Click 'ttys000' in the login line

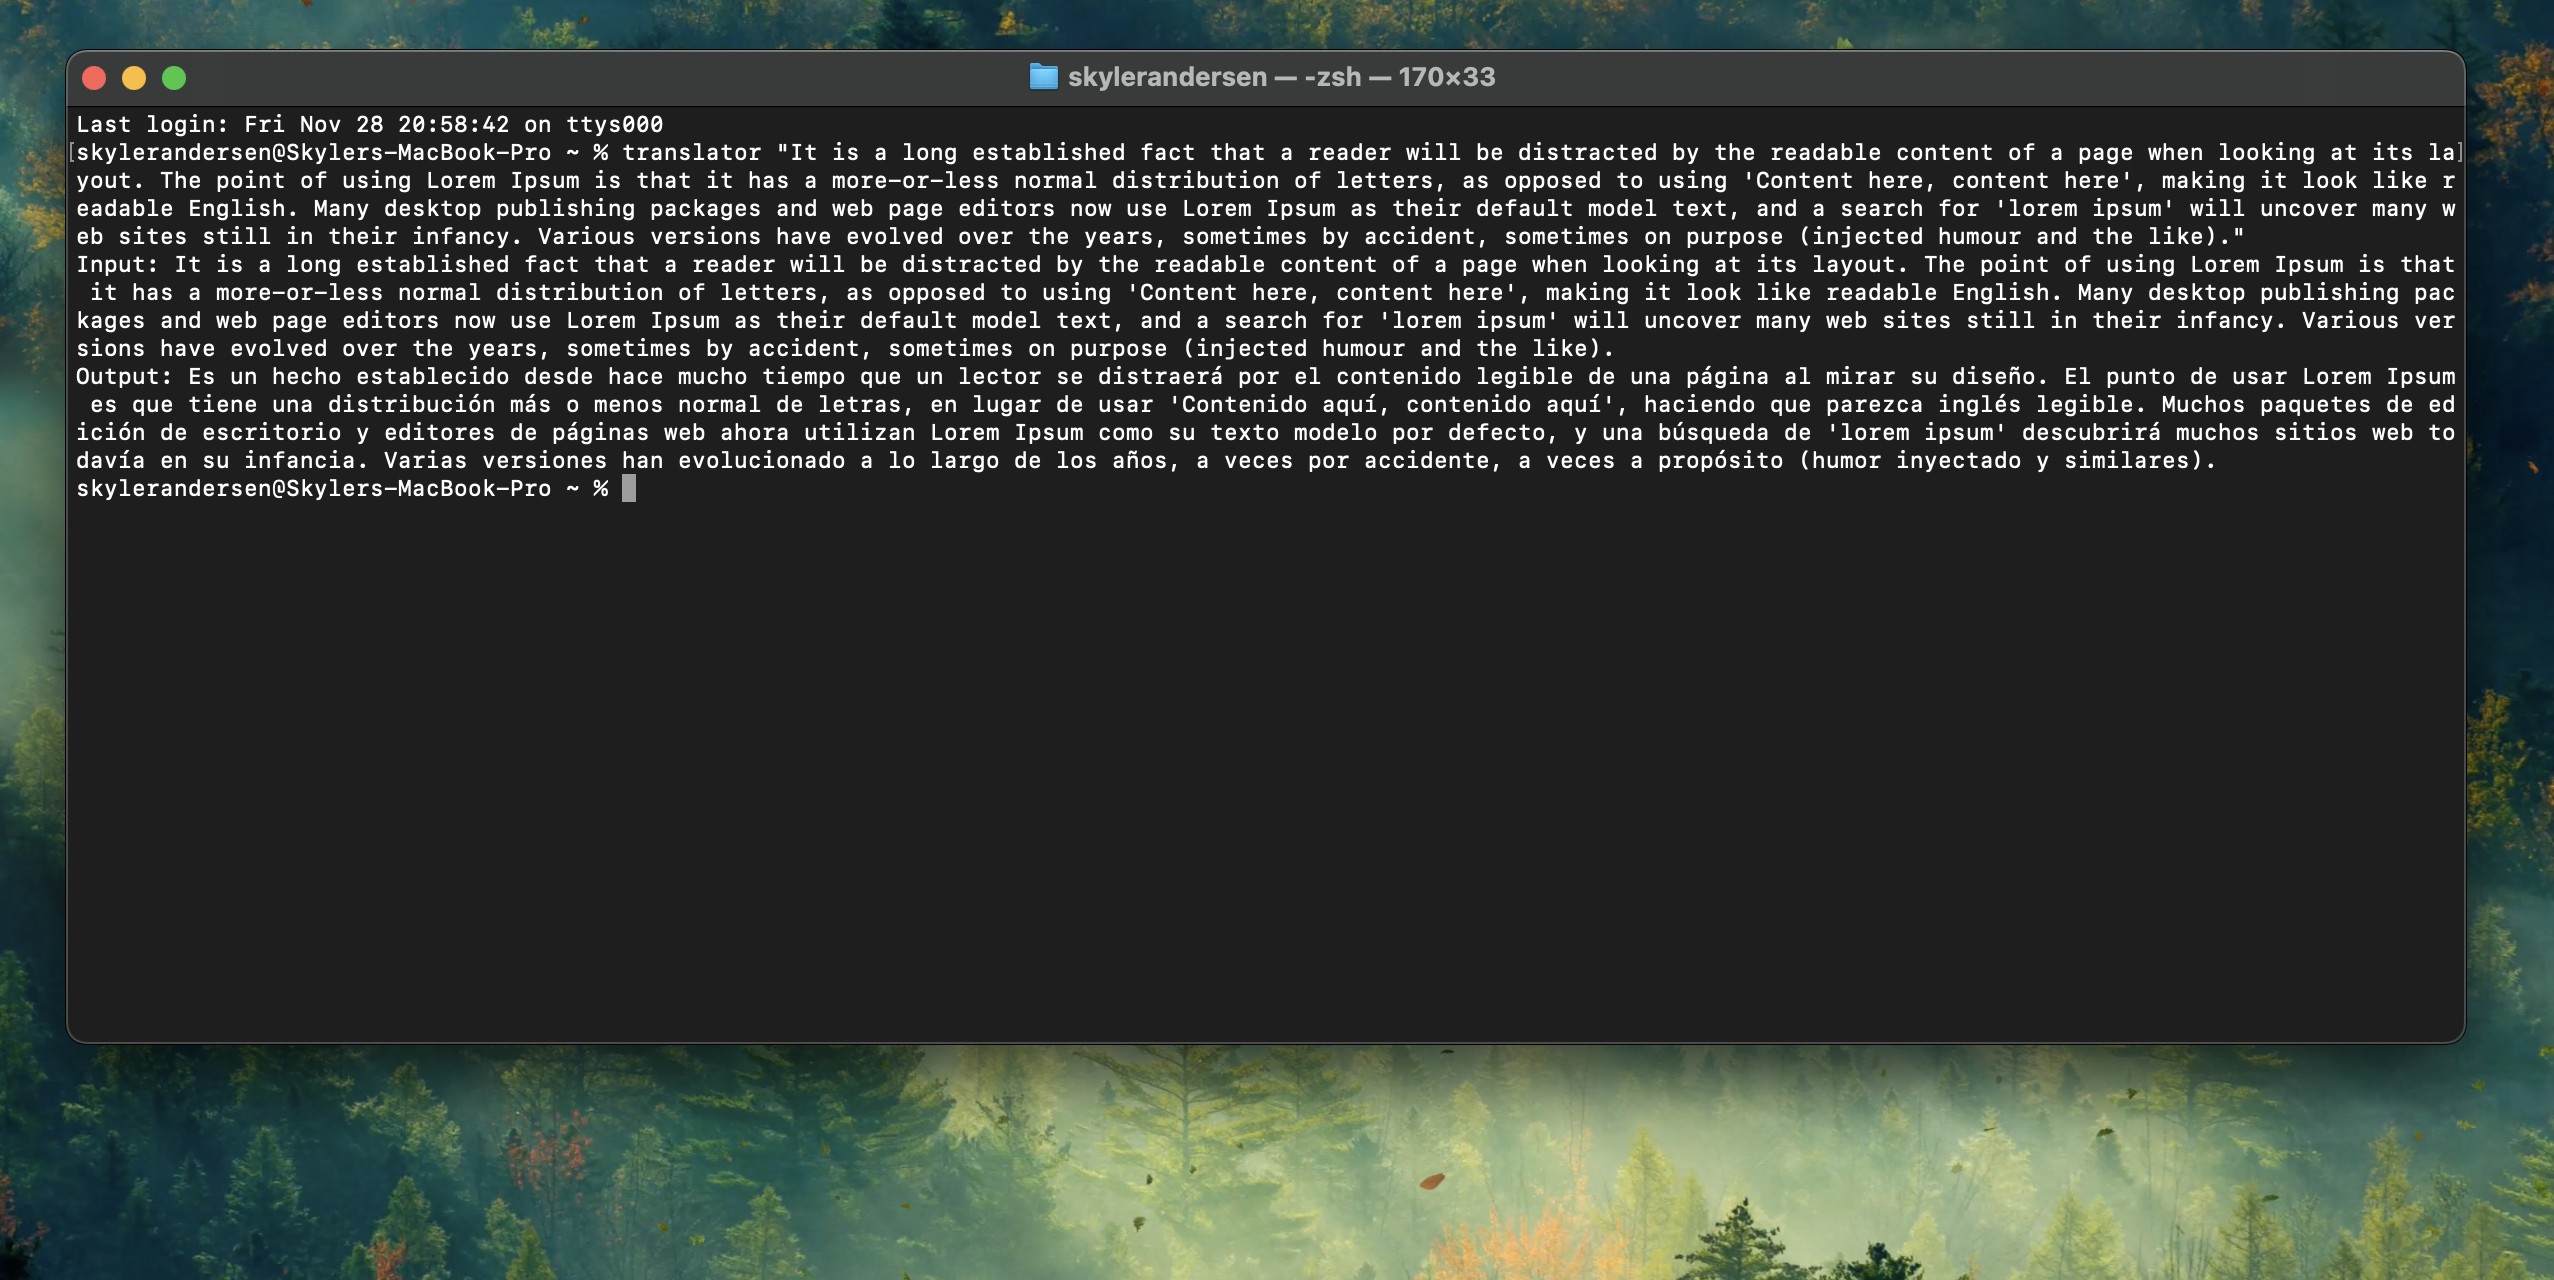[614, 124]
